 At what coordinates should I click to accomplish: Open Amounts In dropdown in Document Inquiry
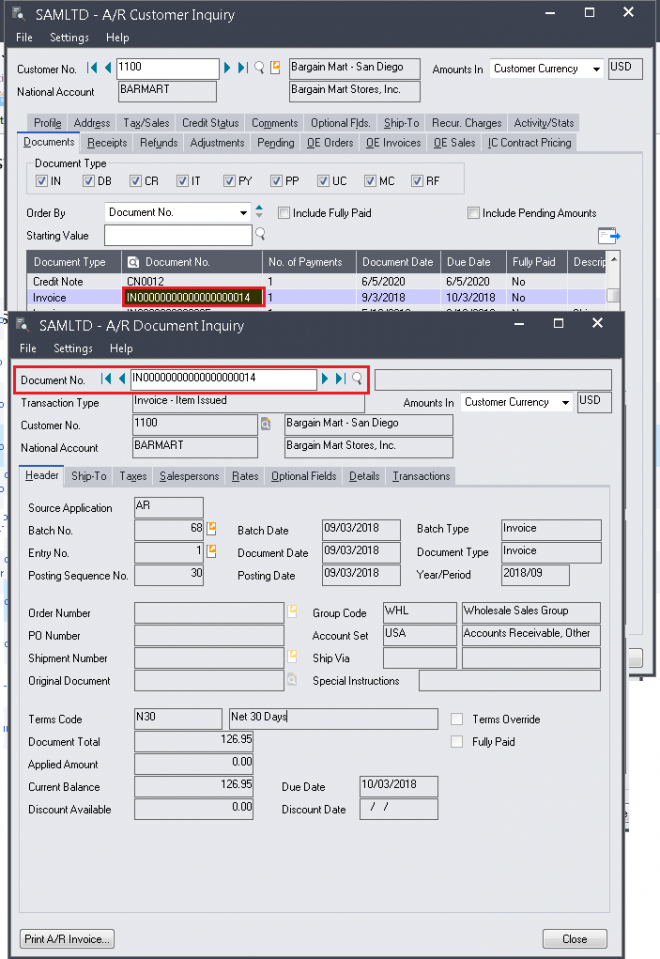tap(566, 402)
